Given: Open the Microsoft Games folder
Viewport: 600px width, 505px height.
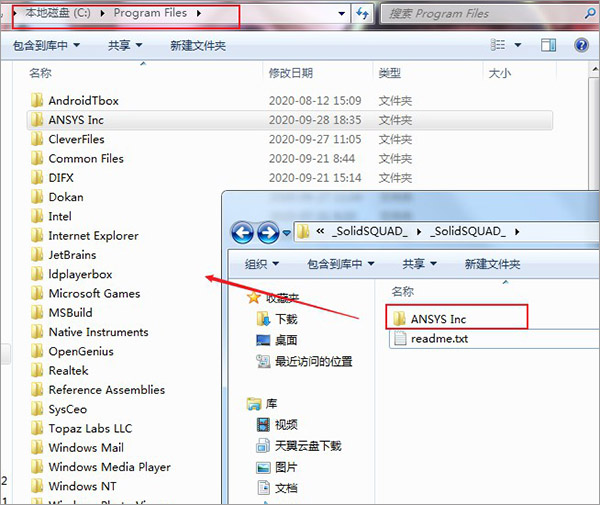Looking at the screenshot, I should pyautogui.click(x=85, y=293).
